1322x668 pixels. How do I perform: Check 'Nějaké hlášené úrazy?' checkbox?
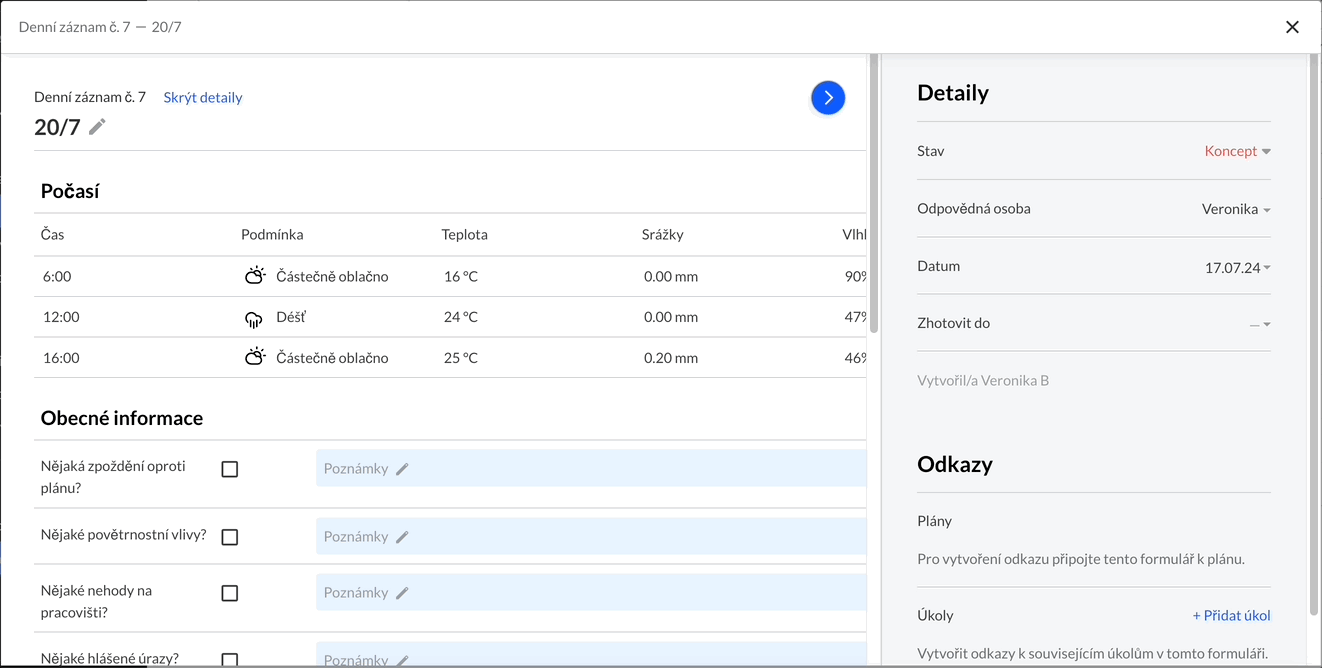tap(230, 659)
